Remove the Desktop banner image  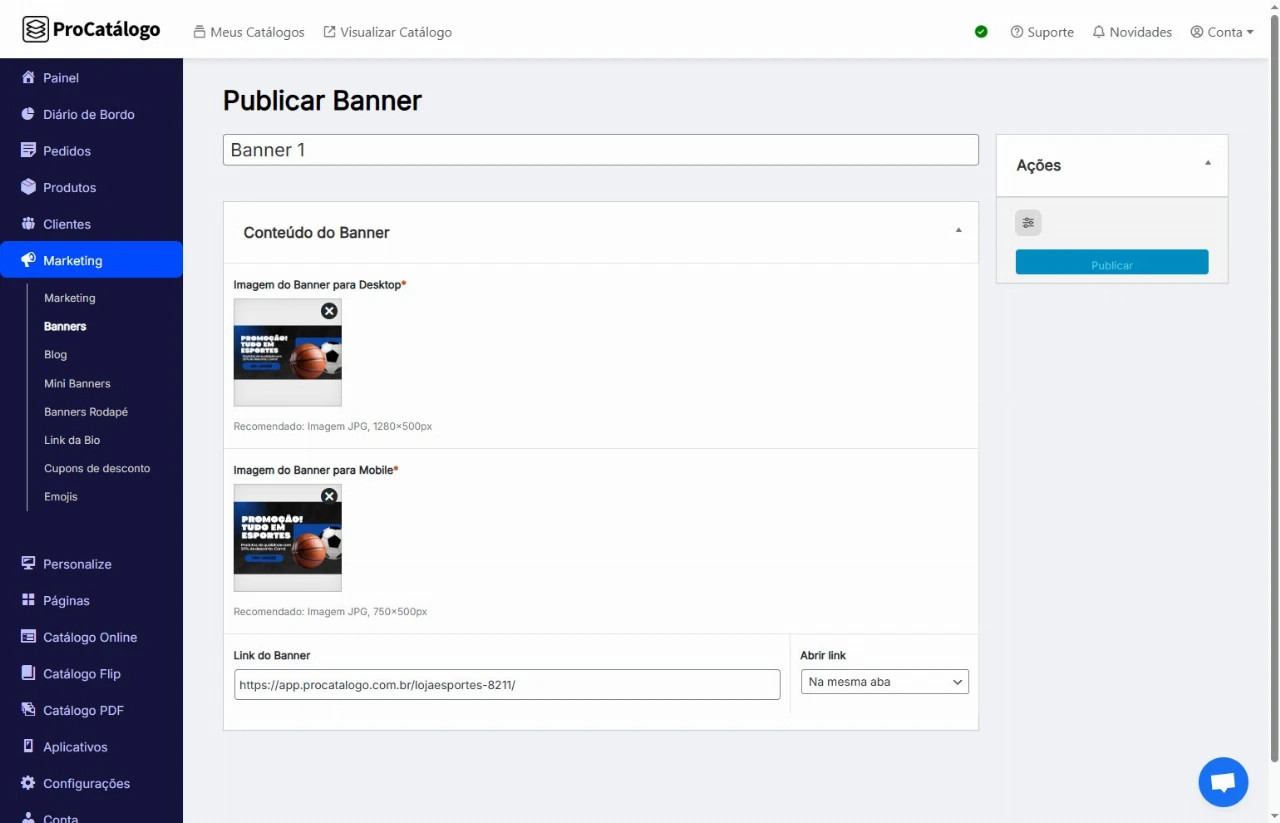click(x=329, y=311)
